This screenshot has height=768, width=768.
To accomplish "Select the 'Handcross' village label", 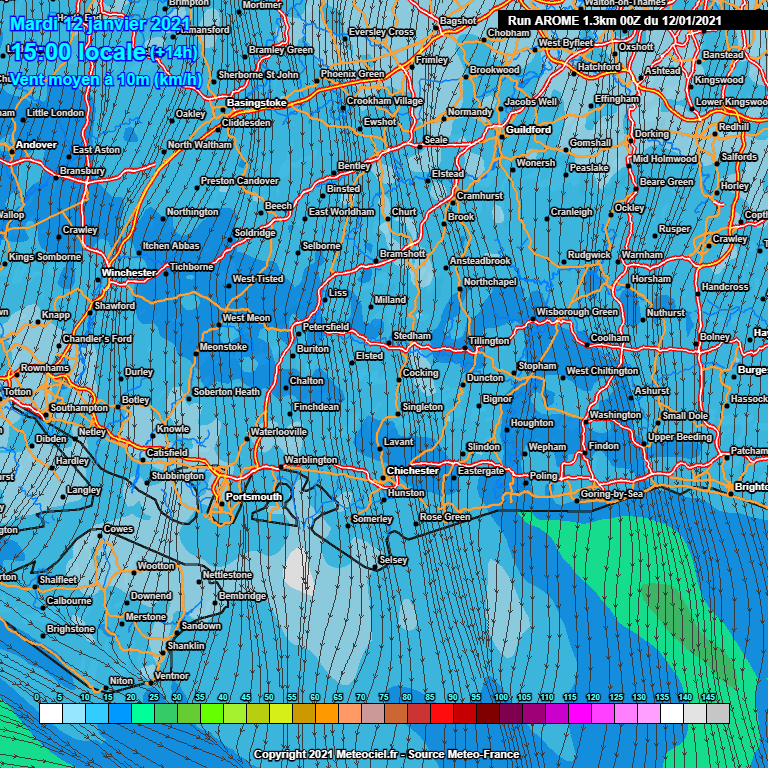I will pyautogui.click(x=725, y=287).
